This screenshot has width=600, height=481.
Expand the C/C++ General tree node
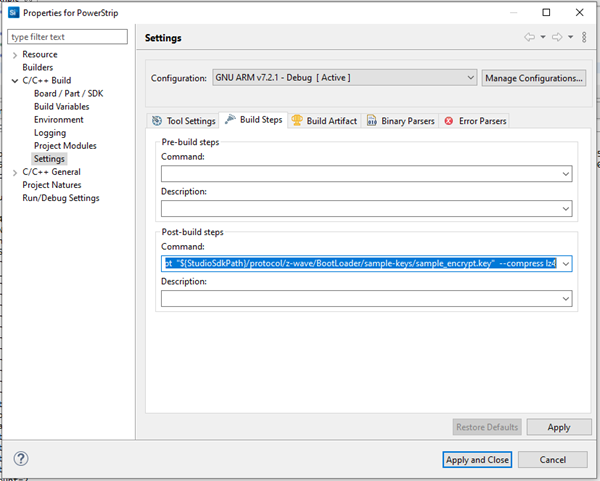pyautogui.click(x=13, y=172)
